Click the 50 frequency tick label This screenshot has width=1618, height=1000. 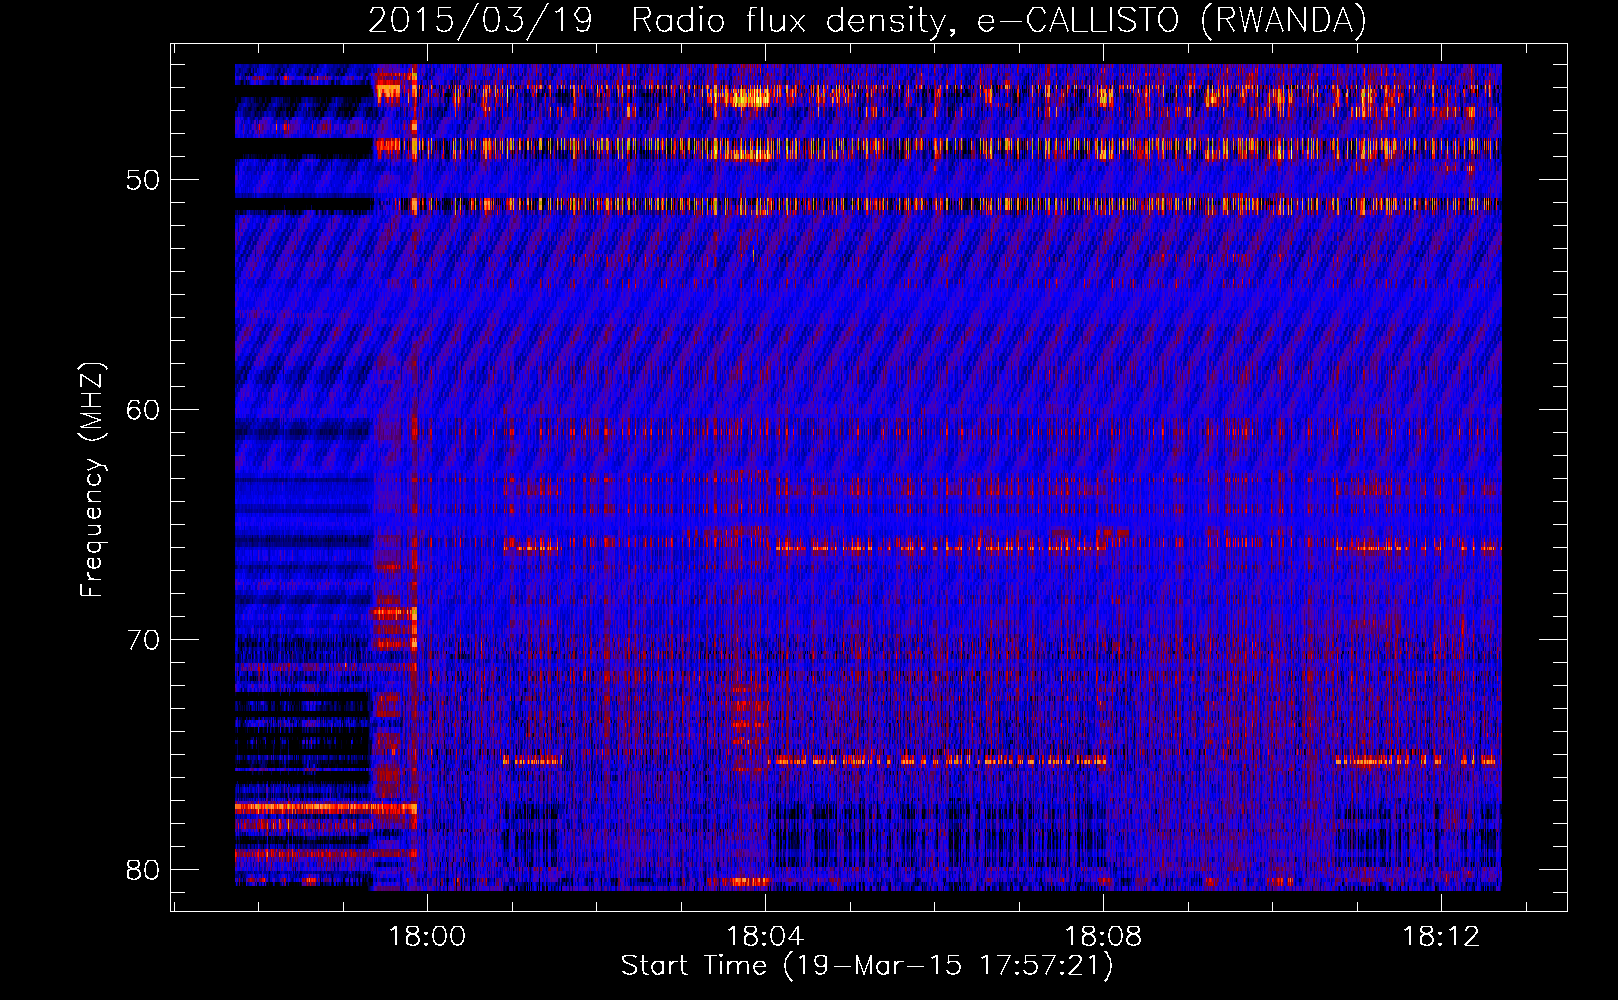pyautogui.click(x=143, y=181)
